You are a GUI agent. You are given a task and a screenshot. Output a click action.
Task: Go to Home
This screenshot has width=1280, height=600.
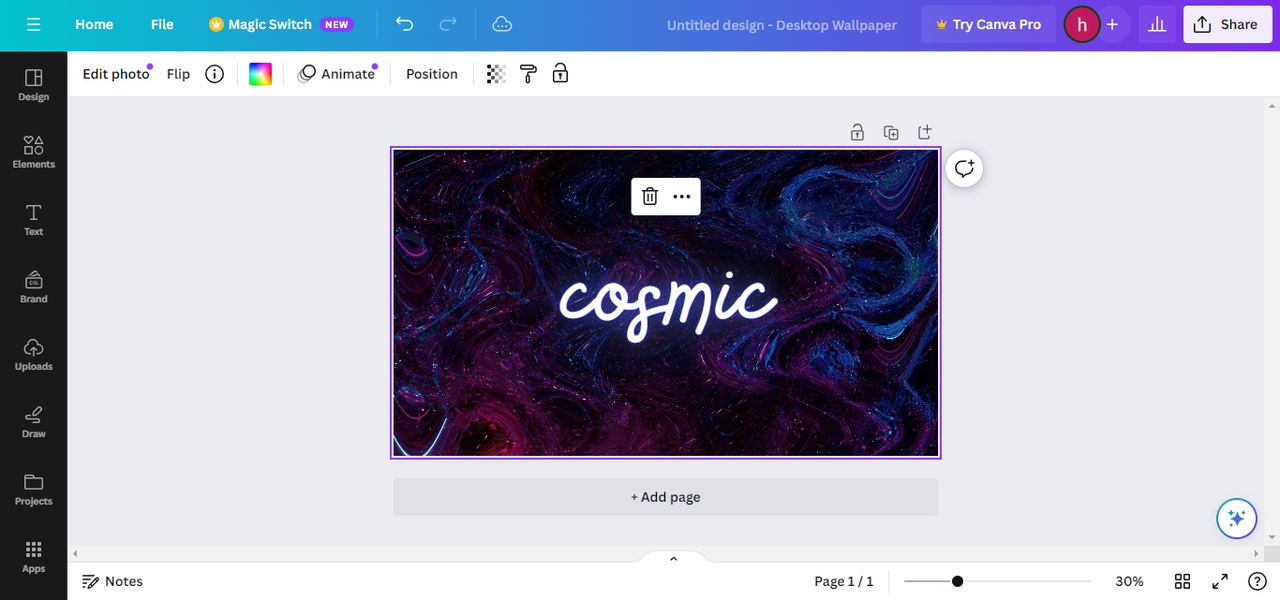coord(94,24)
